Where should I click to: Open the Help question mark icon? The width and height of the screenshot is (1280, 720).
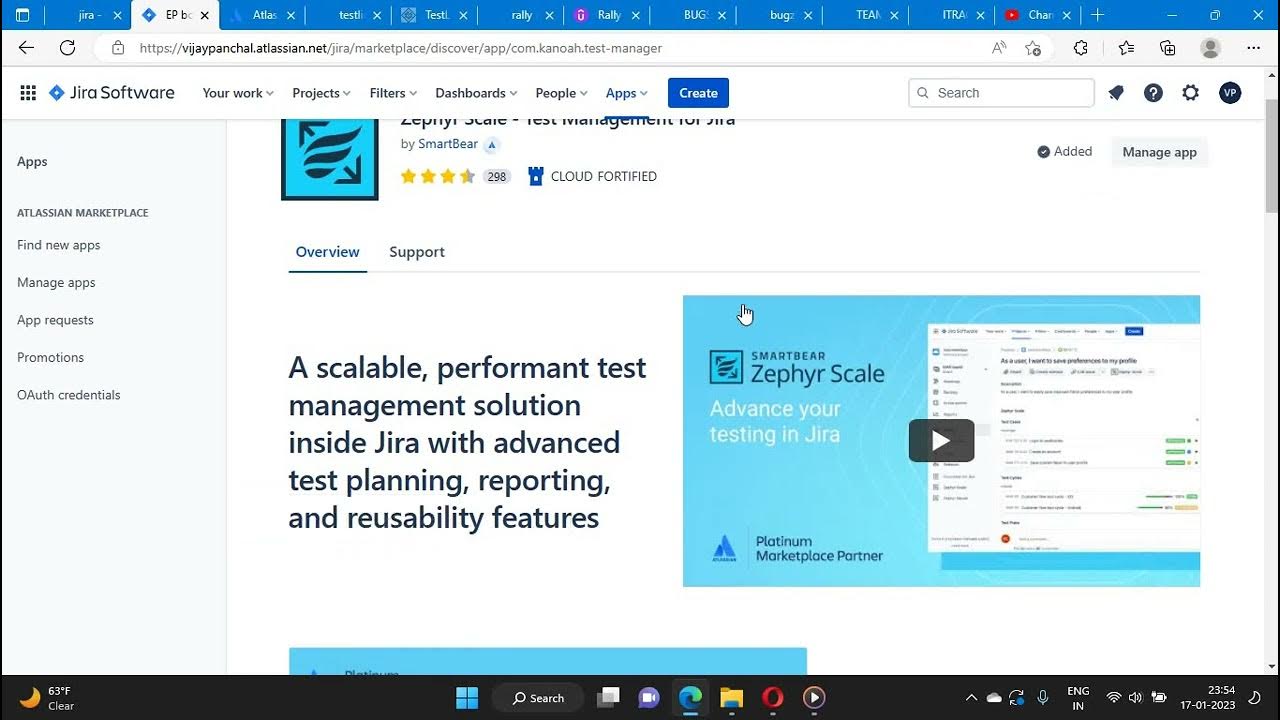(1153, 93)
